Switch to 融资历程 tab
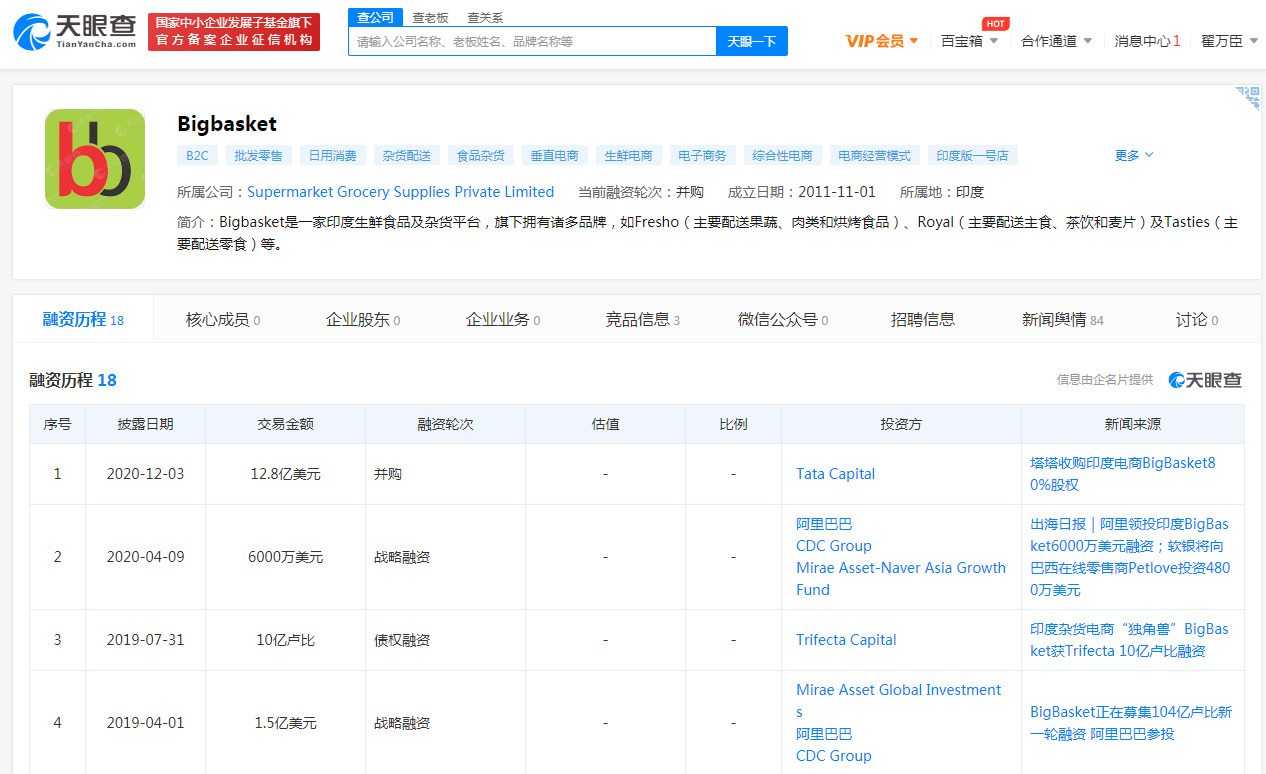 coord(83,320)
